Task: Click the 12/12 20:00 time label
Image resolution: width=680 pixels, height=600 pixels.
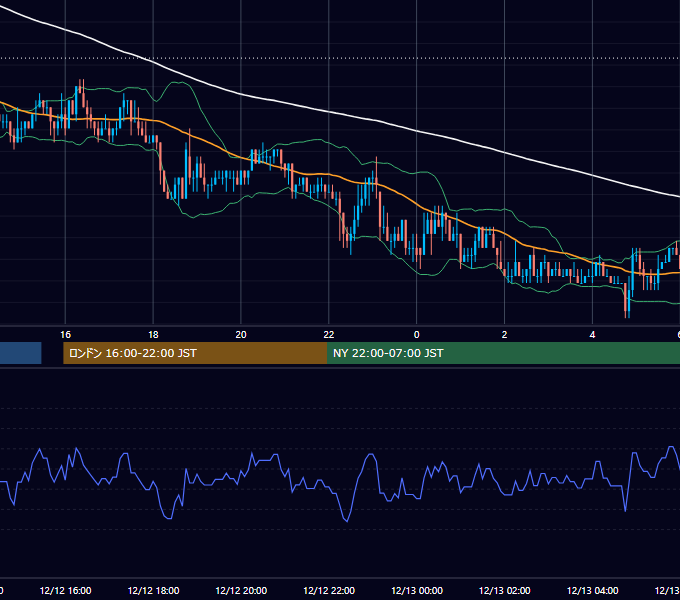Action: point(241,590)
